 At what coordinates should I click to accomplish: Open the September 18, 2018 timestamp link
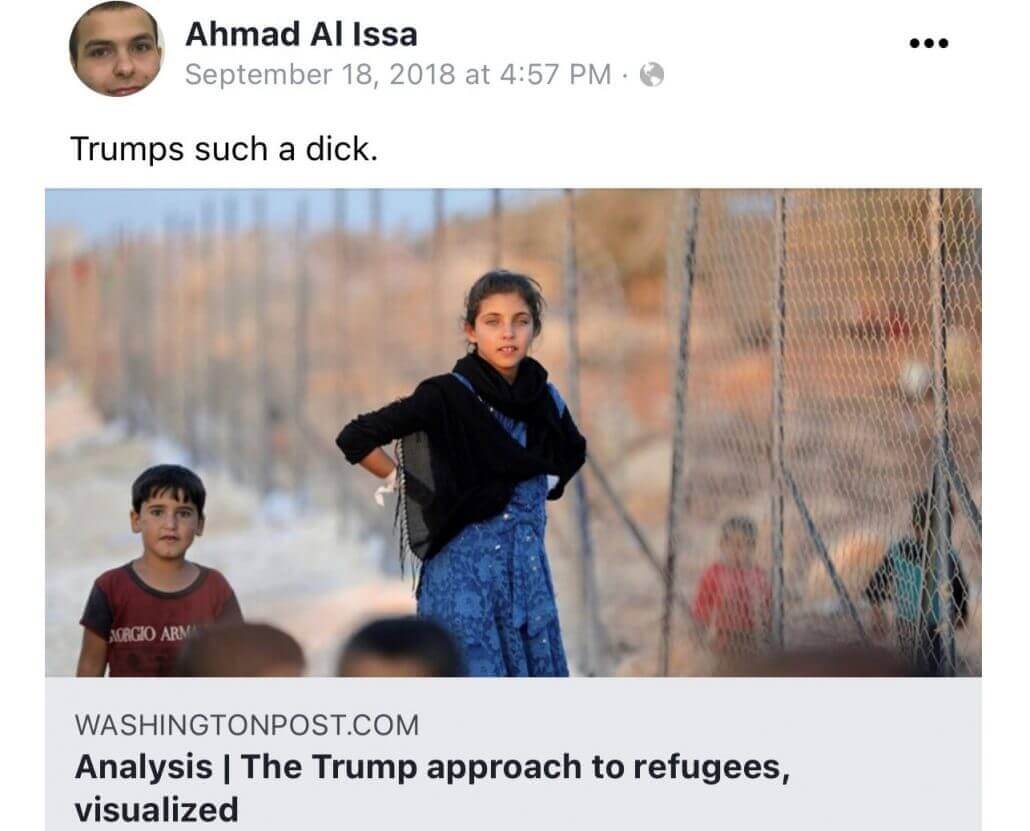398,74
